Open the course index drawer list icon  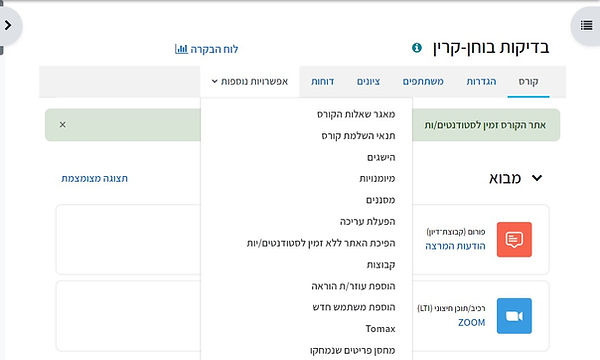pyautogui.click(x=586, y=26)
